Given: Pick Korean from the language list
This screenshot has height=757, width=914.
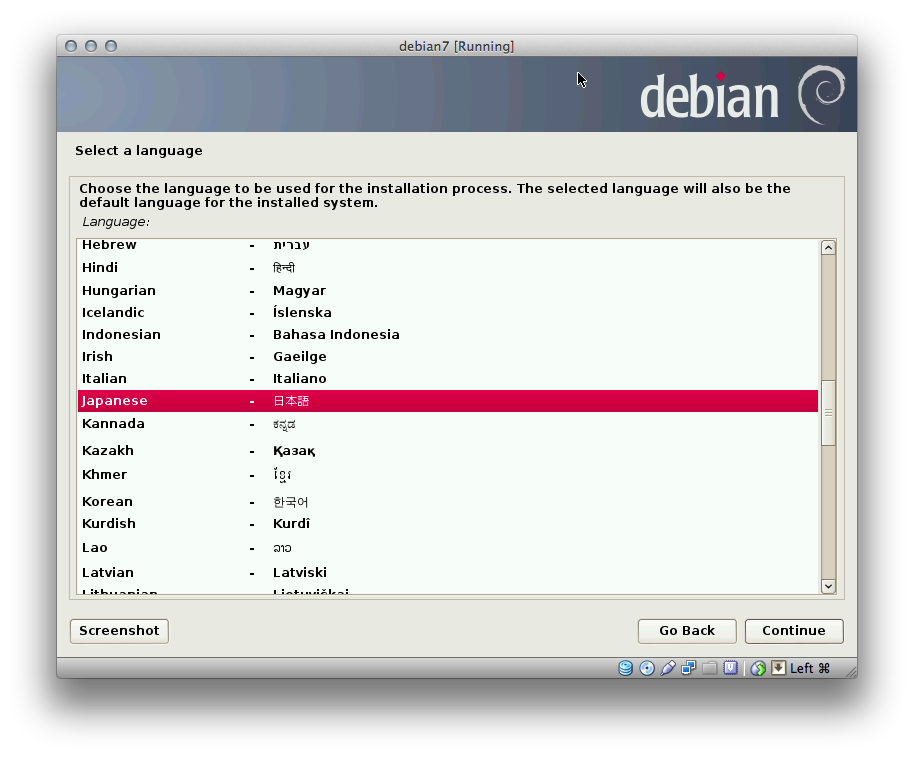Looking at the screenshot, I should tap(448, 502).
